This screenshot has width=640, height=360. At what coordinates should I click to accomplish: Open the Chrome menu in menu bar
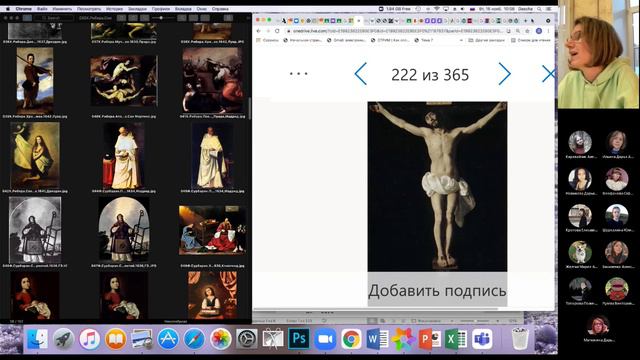pyautogui.click(x=24, y=9)
